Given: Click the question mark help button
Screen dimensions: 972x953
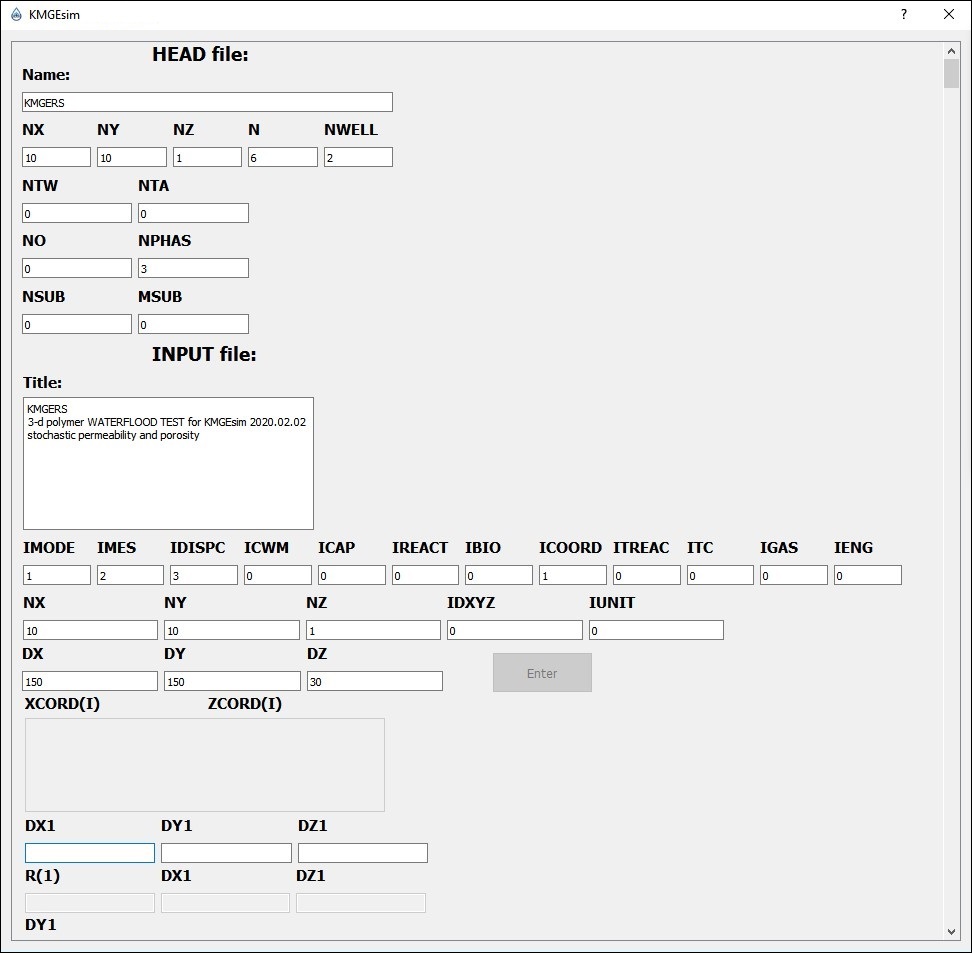Looking at the screenshot, I should coord(904,15).
